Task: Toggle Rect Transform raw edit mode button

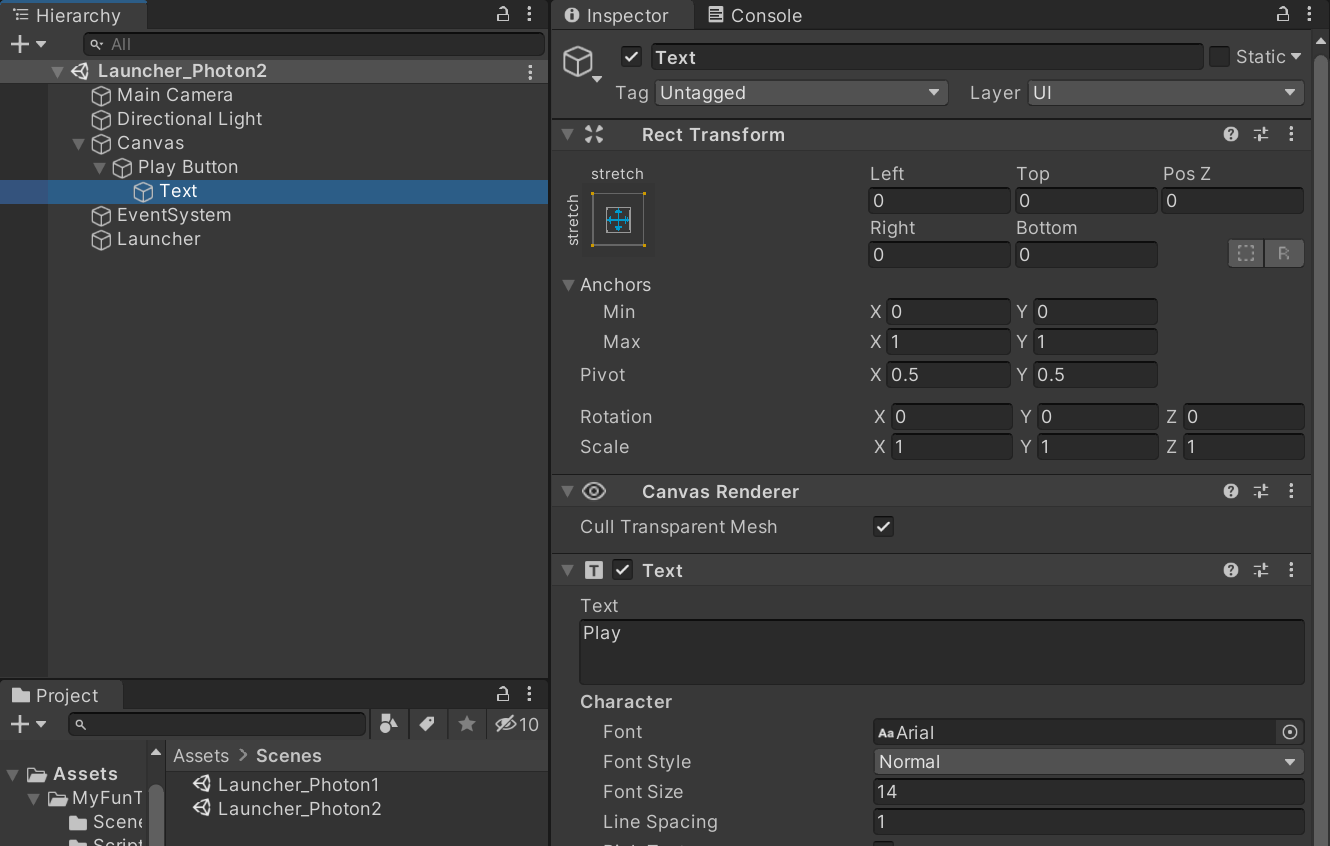Action: pos(1284,254)
